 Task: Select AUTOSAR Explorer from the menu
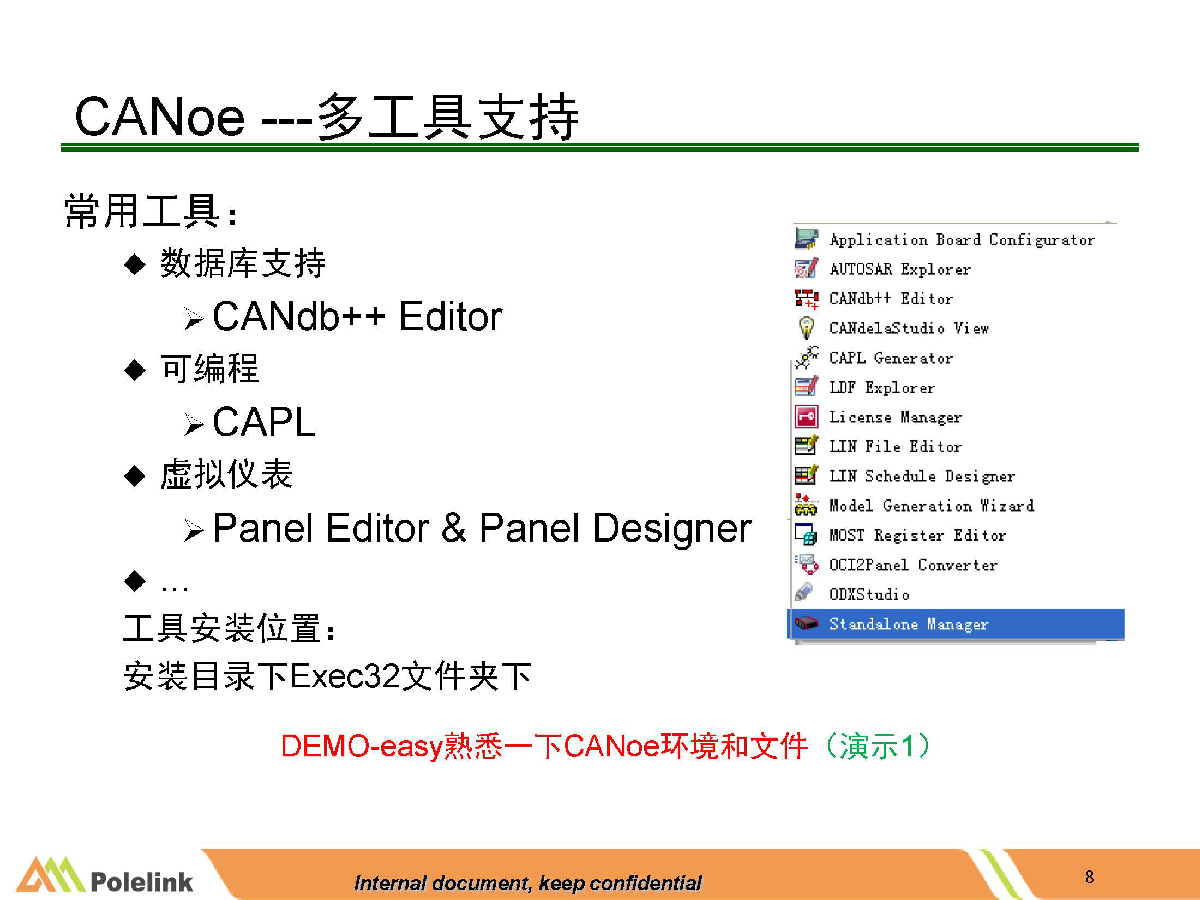(x=899, y=269)
